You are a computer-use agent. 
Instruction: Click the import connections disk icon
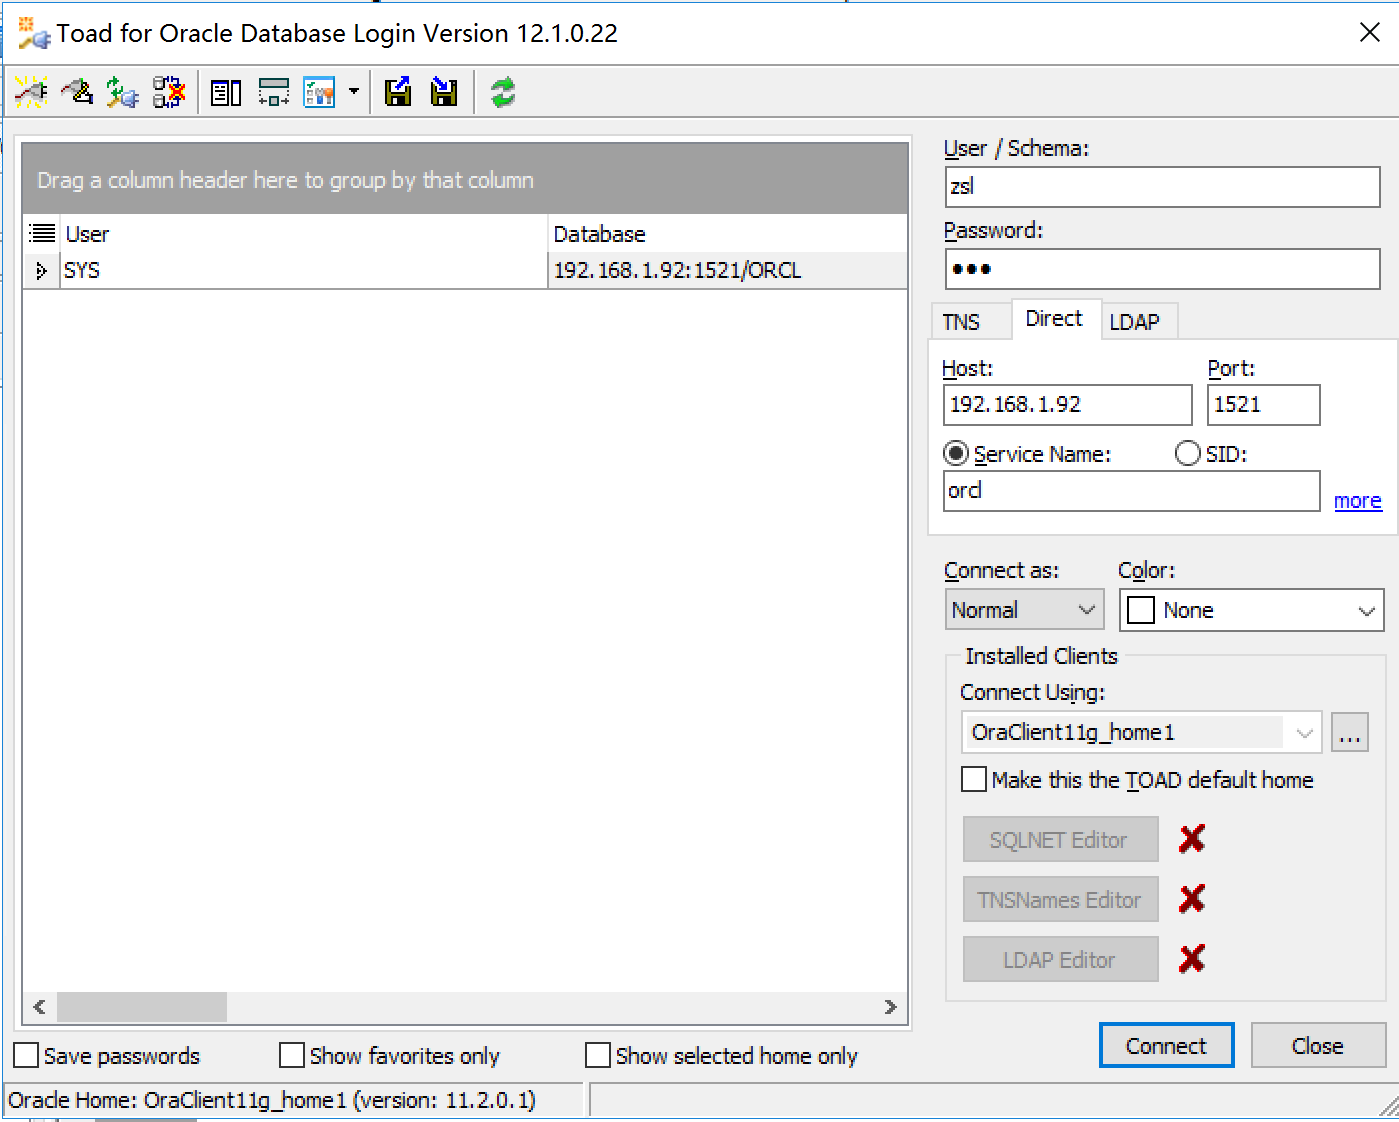tap(444, 92)
